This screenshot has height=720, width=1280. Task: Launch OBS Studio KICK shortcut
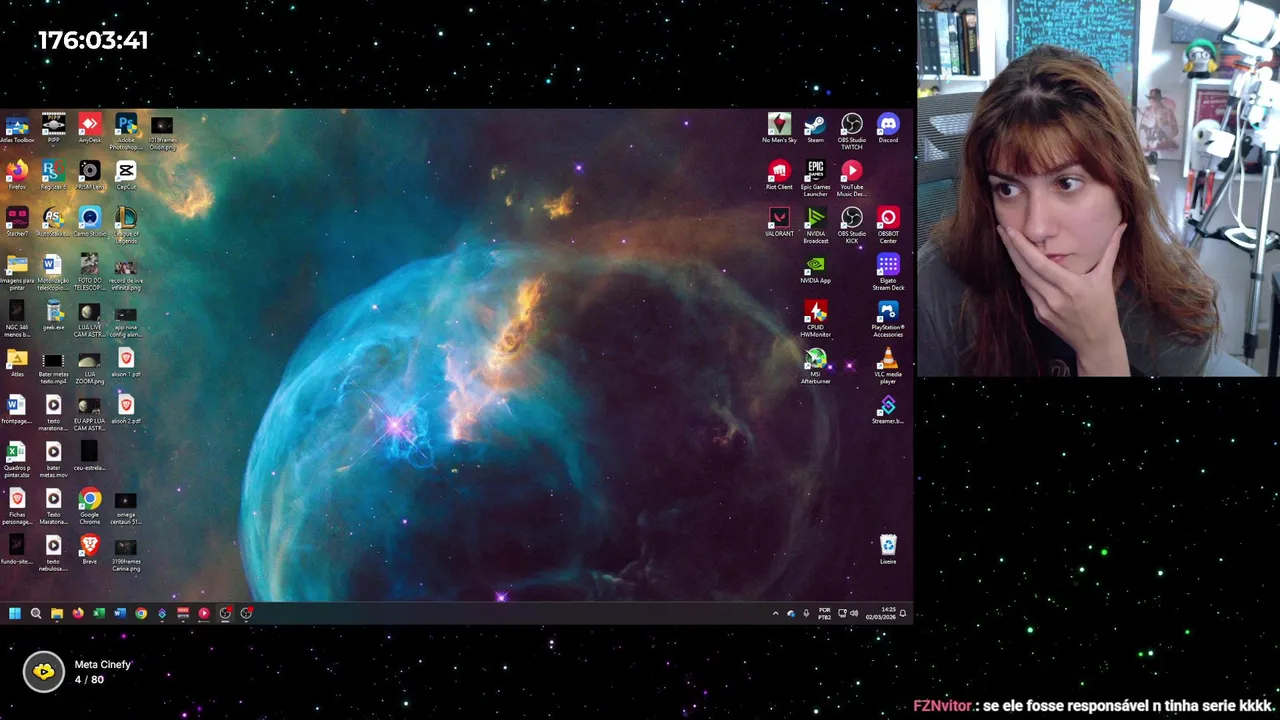pos(851,225)
